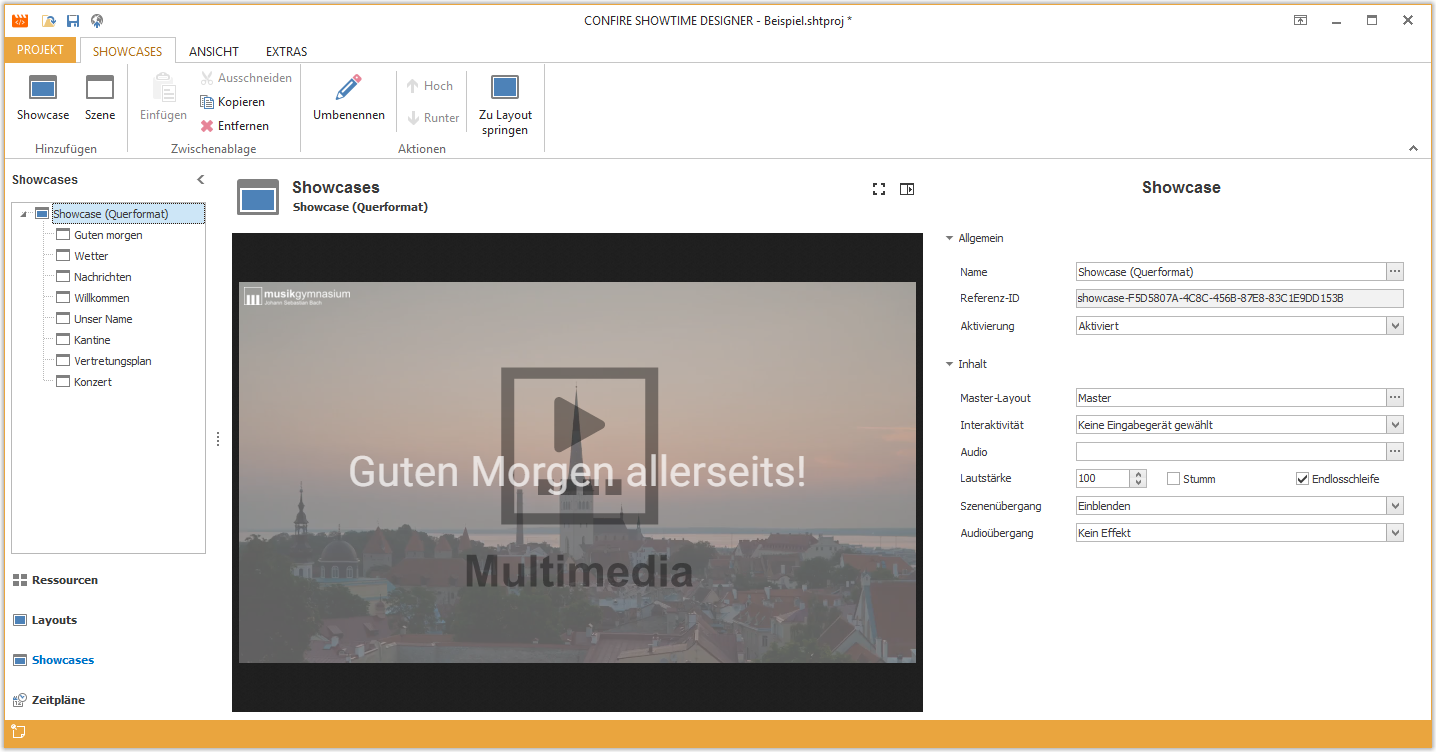Enable the Stumm checkbox
Screen dimensions: 1436x752
click(x=1174, y=479)
